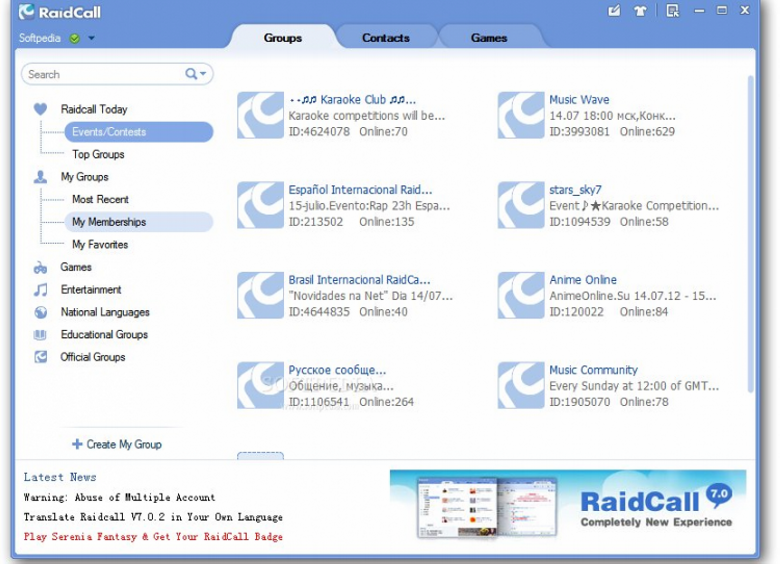Open Brasil Internacional RaidCa... link
Image resolution: width=780 pixels, height=564 pixels.
click(x=360, y=280)
